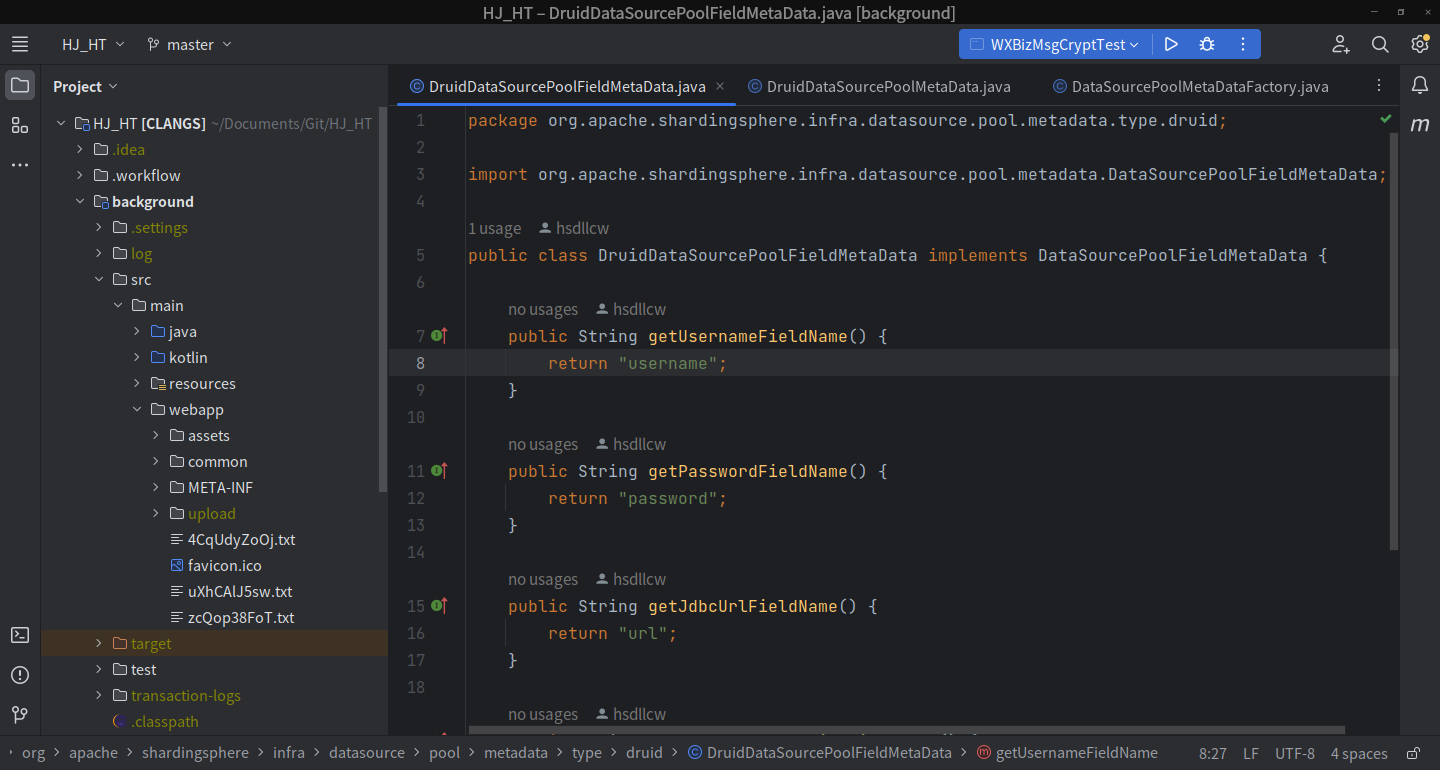This screenshot has height=770, width=1440.
Task: Click project tree vertical scrollbar
Action: coord(383,300)
